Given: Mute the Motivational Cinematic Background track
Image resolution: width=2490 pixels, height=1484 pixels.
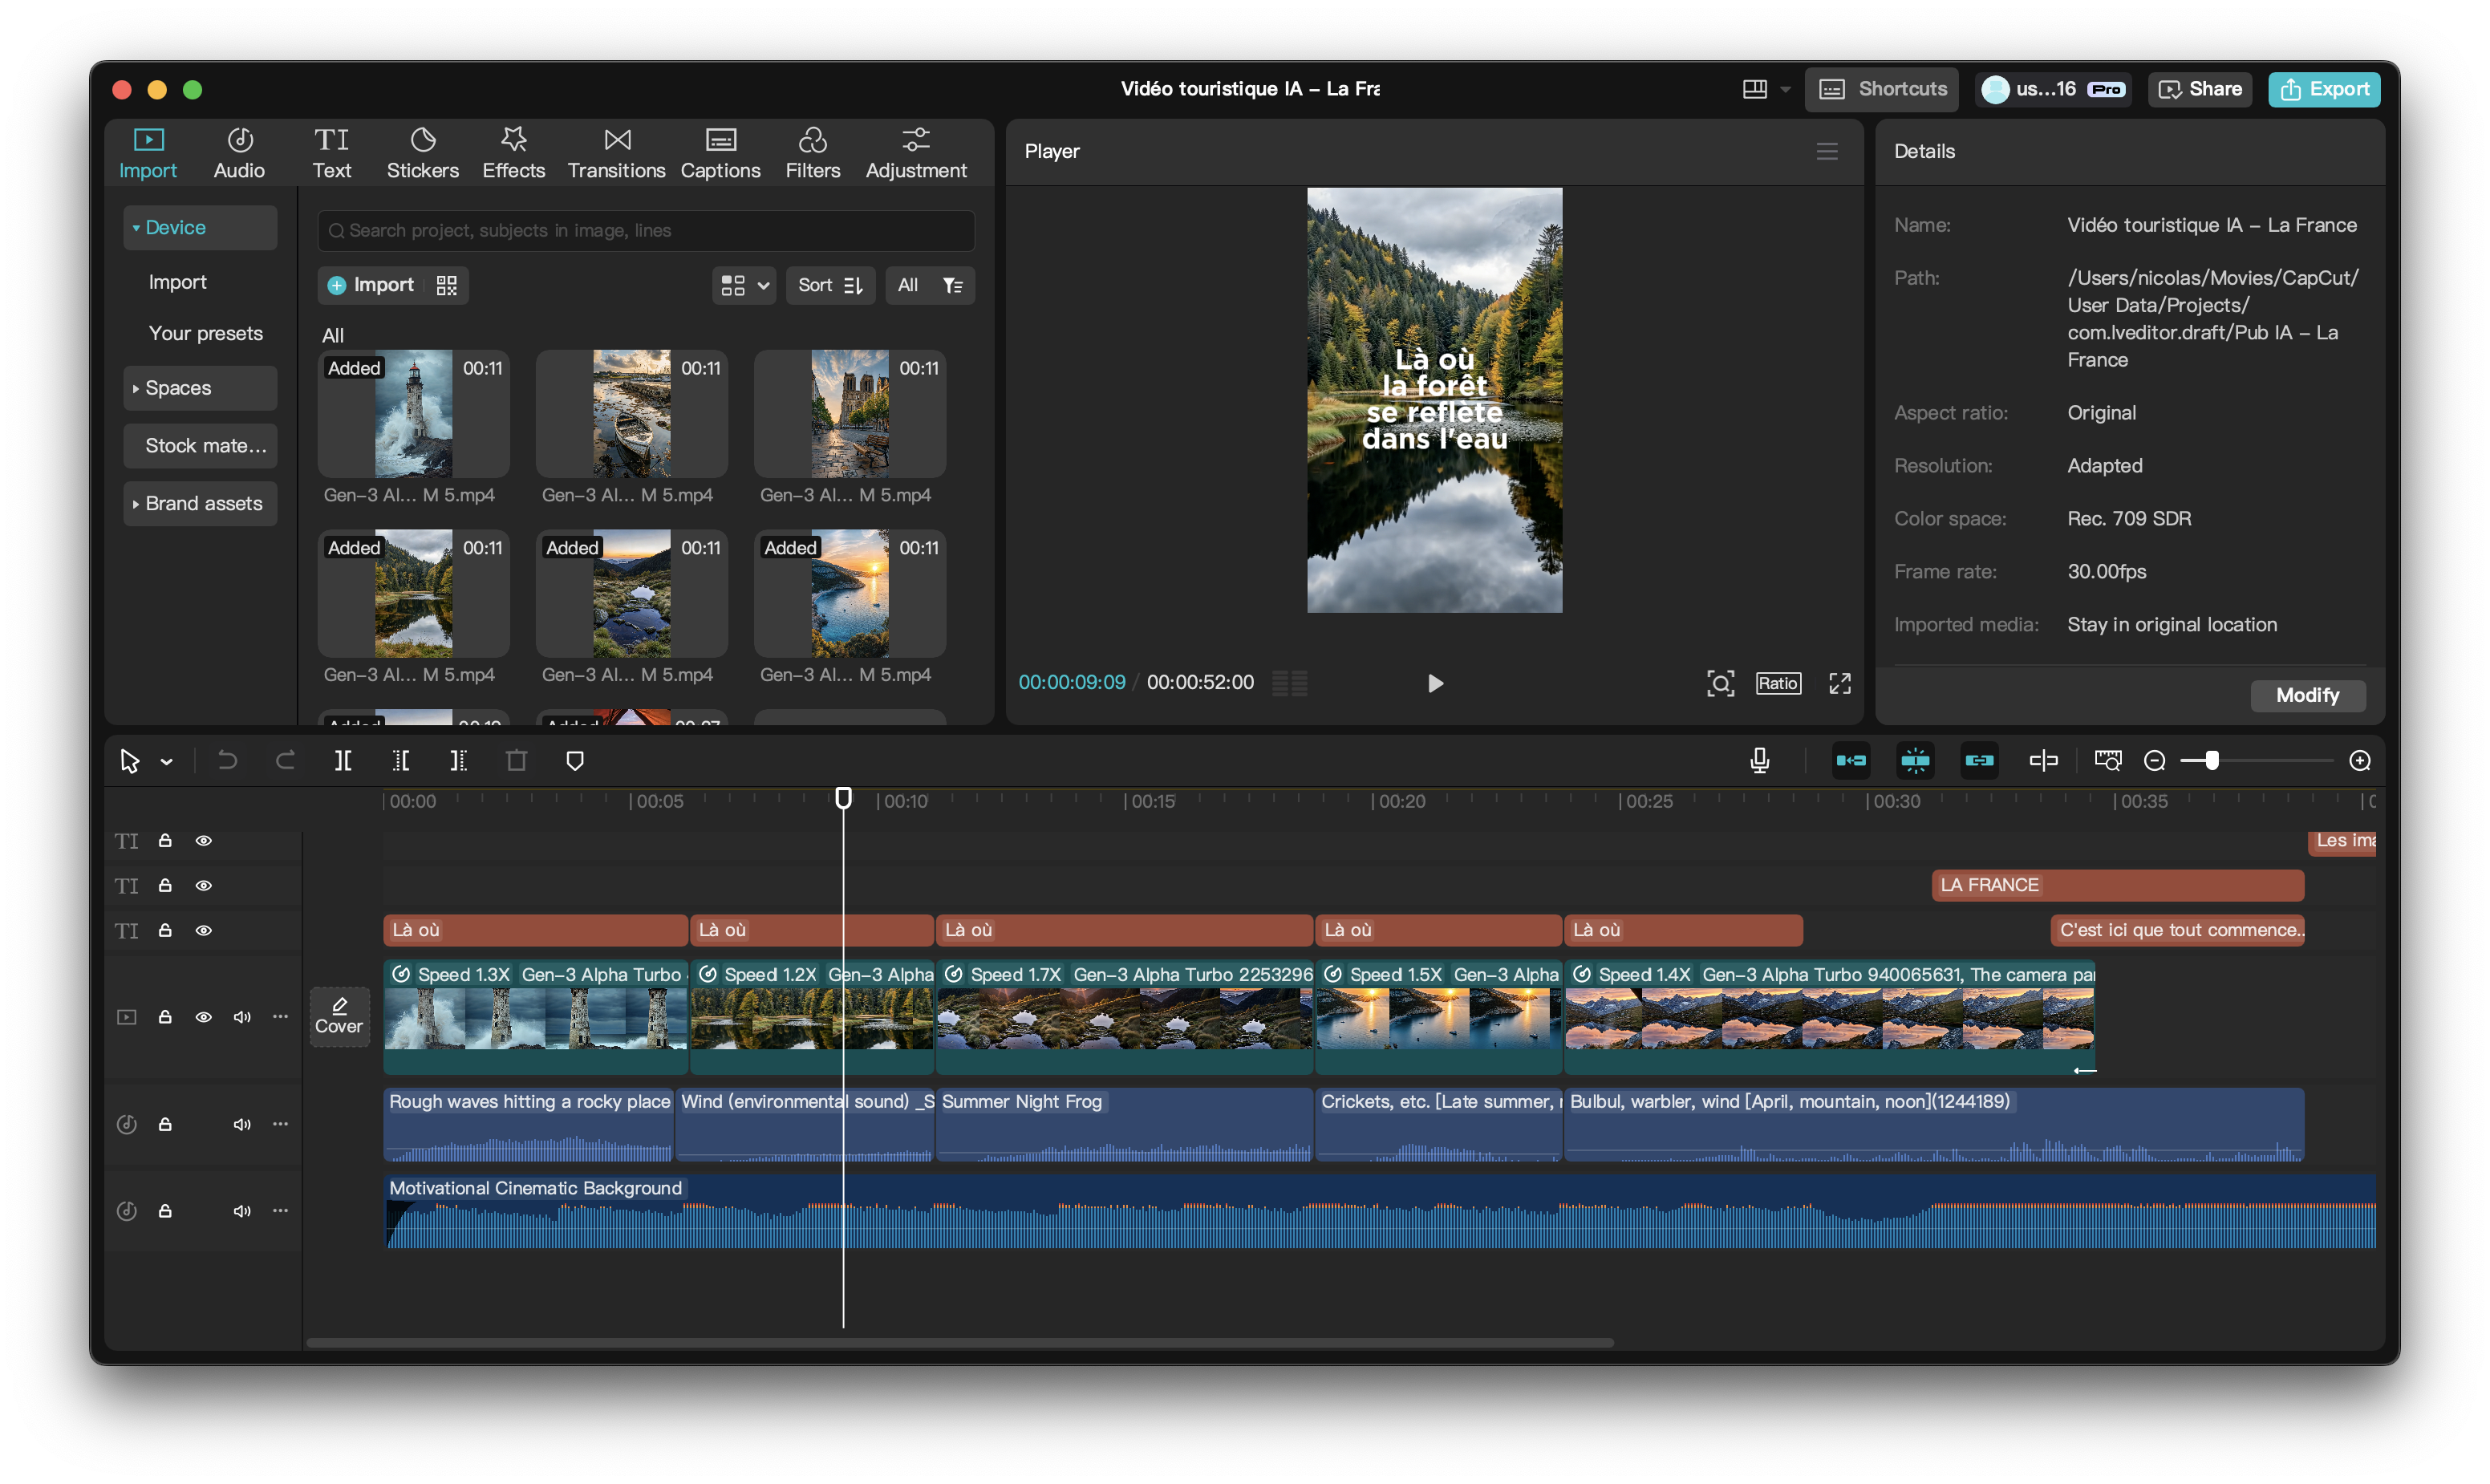Looking at the screenshot, I should click(242, 1211).
